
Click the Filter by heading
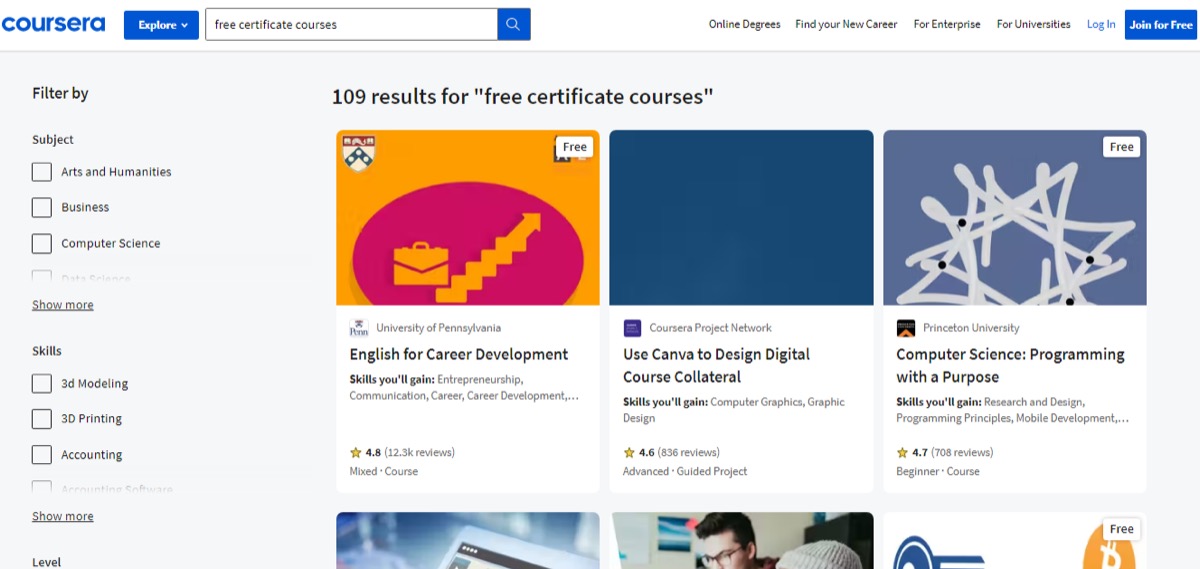click(x=60, y=93)
